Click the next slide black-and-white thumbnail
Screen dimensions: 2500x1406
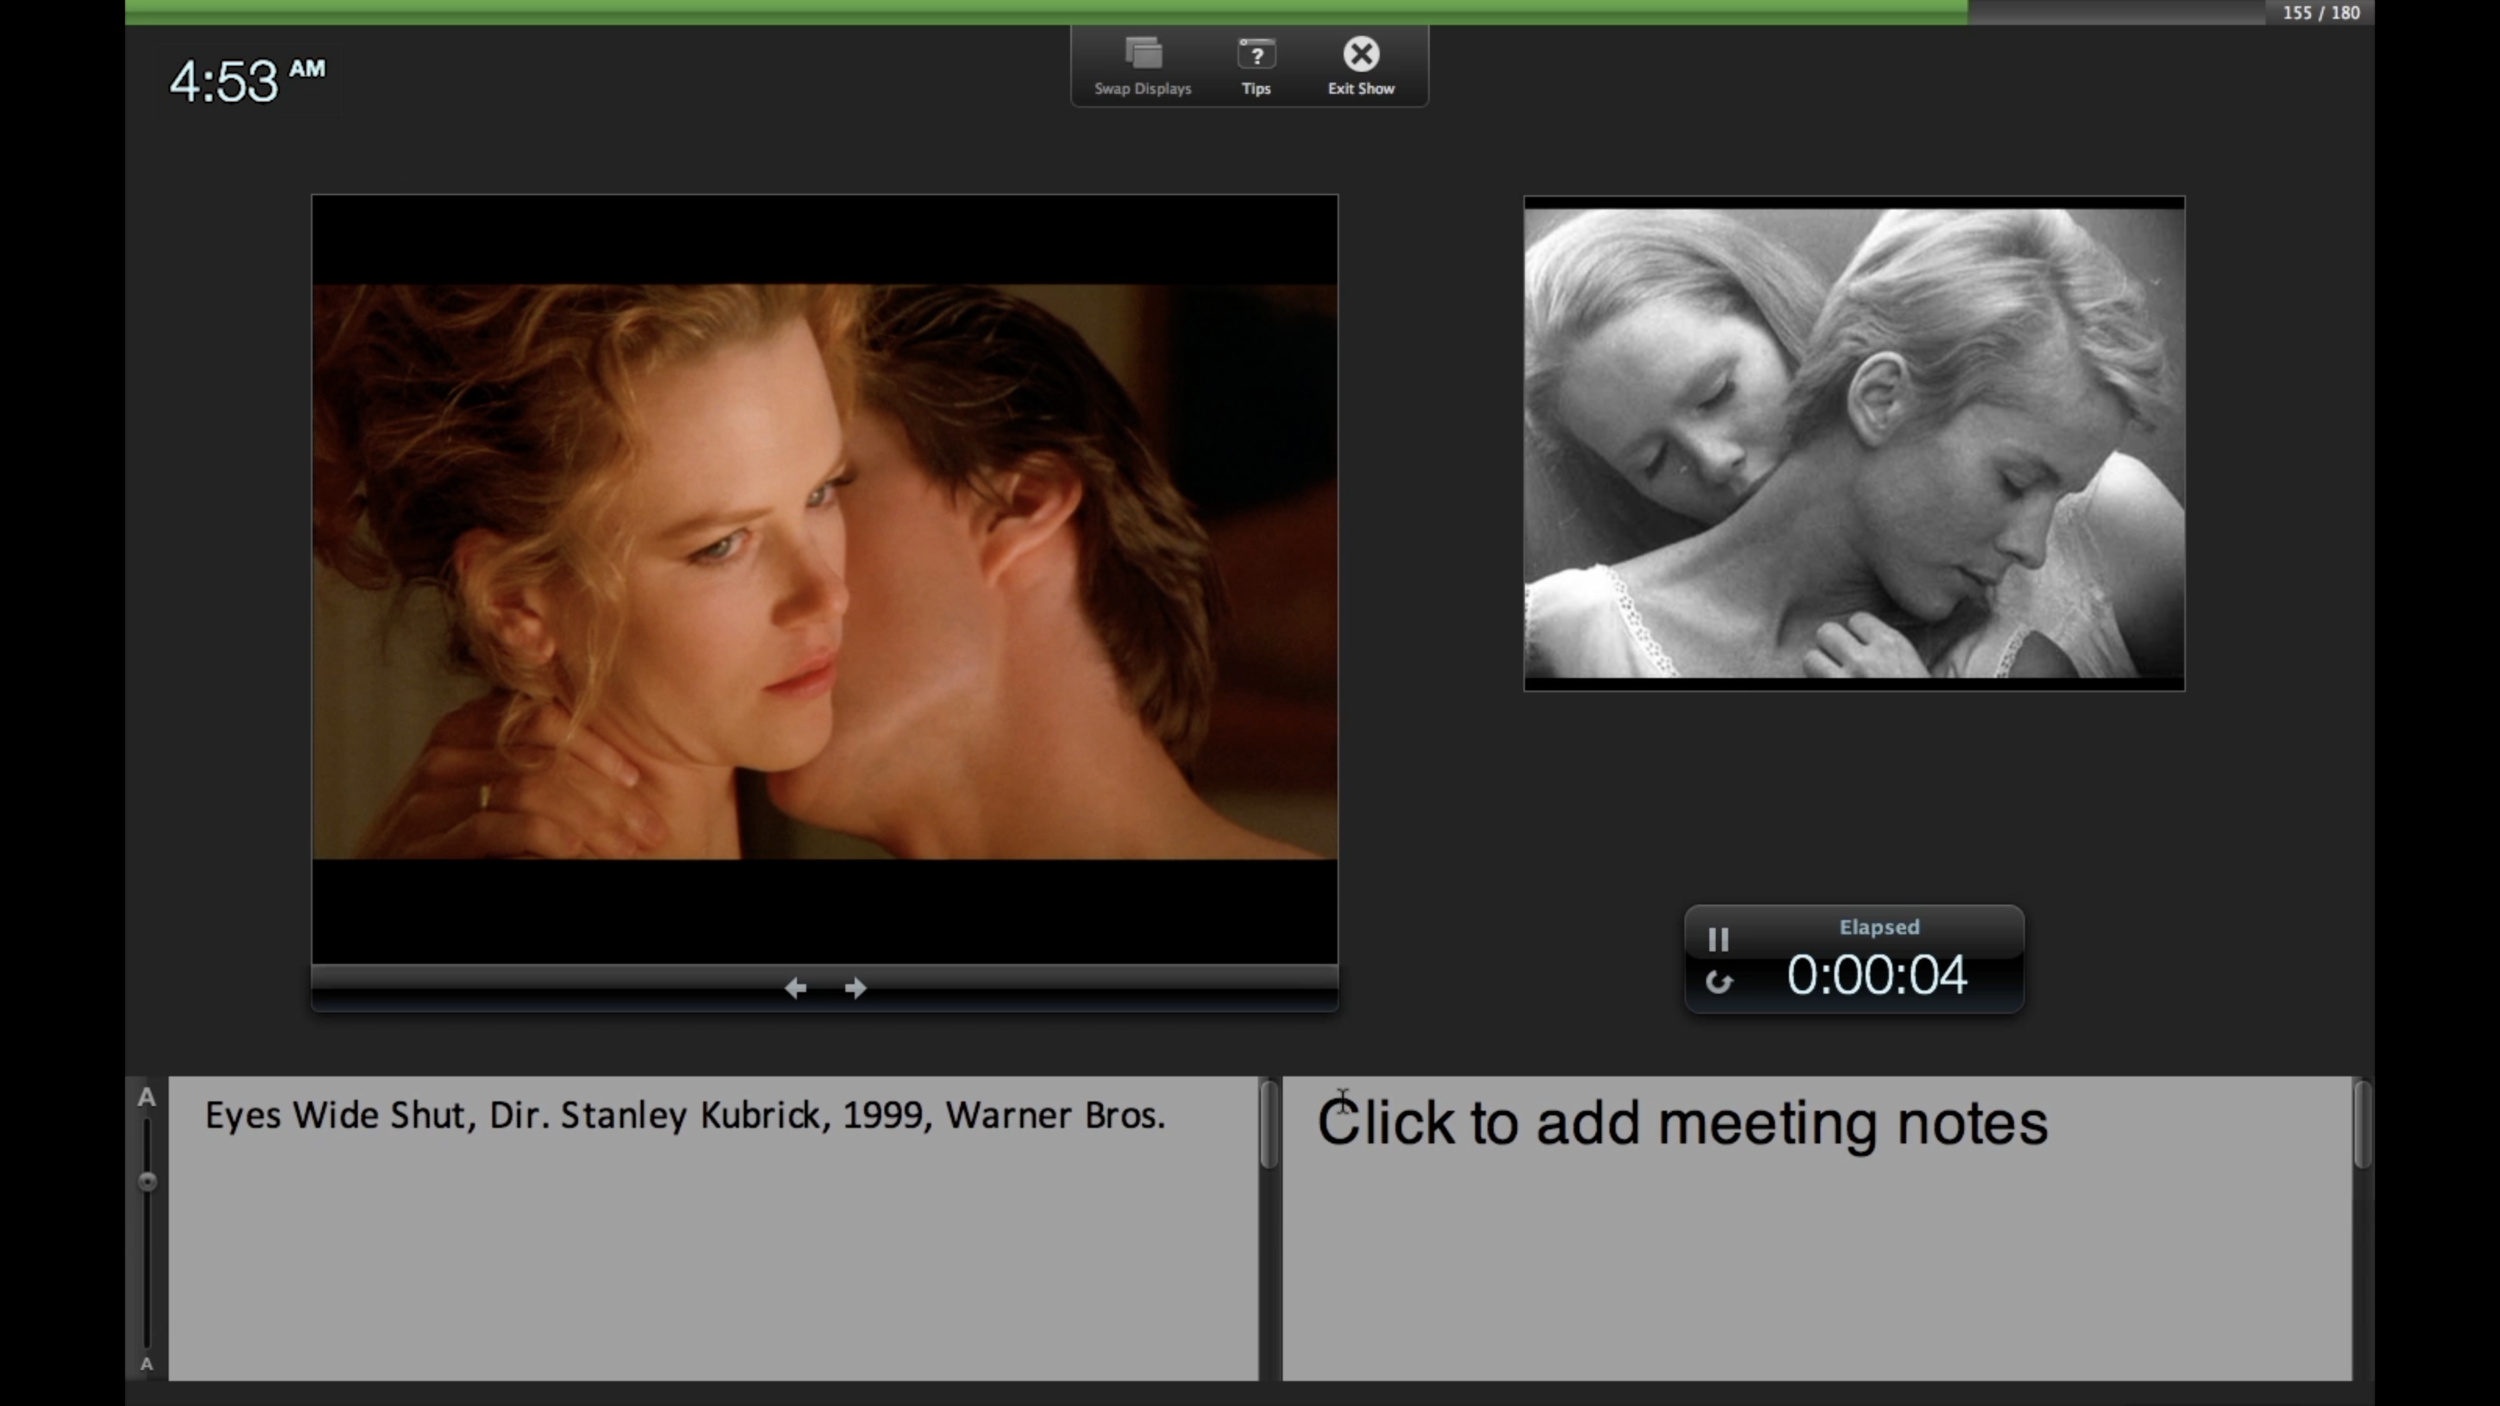pos(1854,443)
